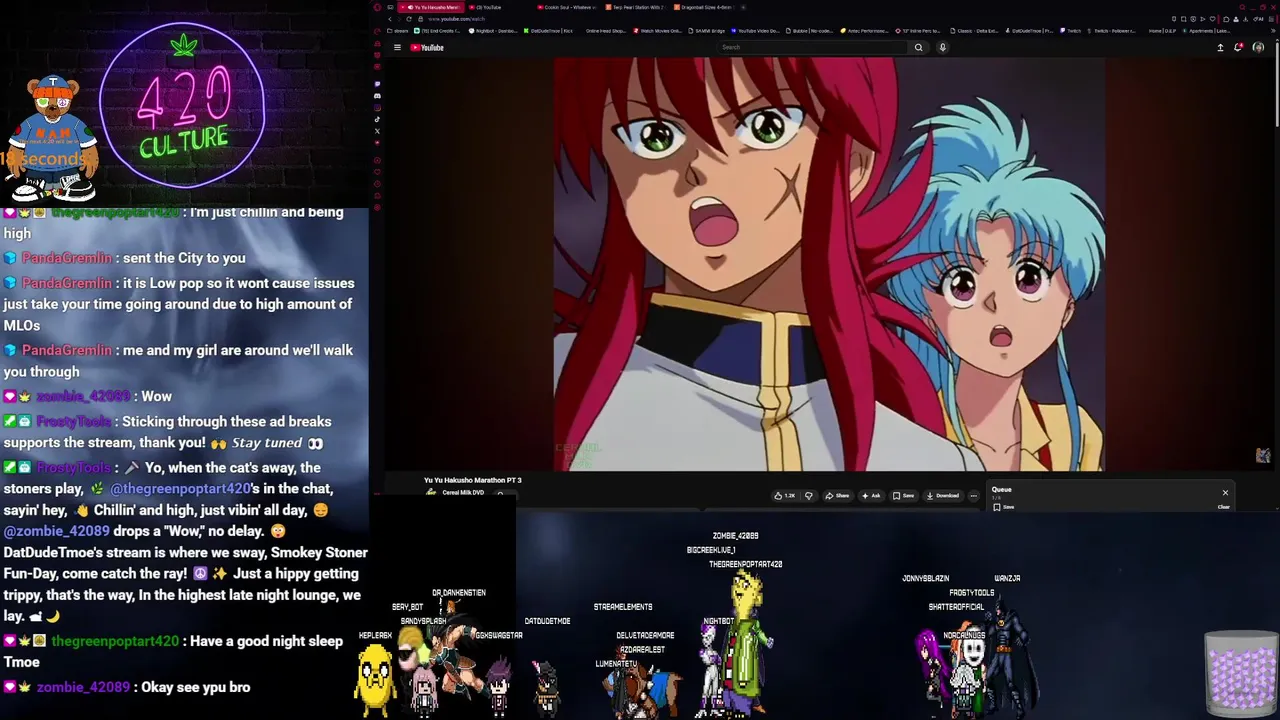This screenshot has width=1280, height=720.
Task: Open the YouTube Video Downloader bookmark
Action: tap(755, 31)
